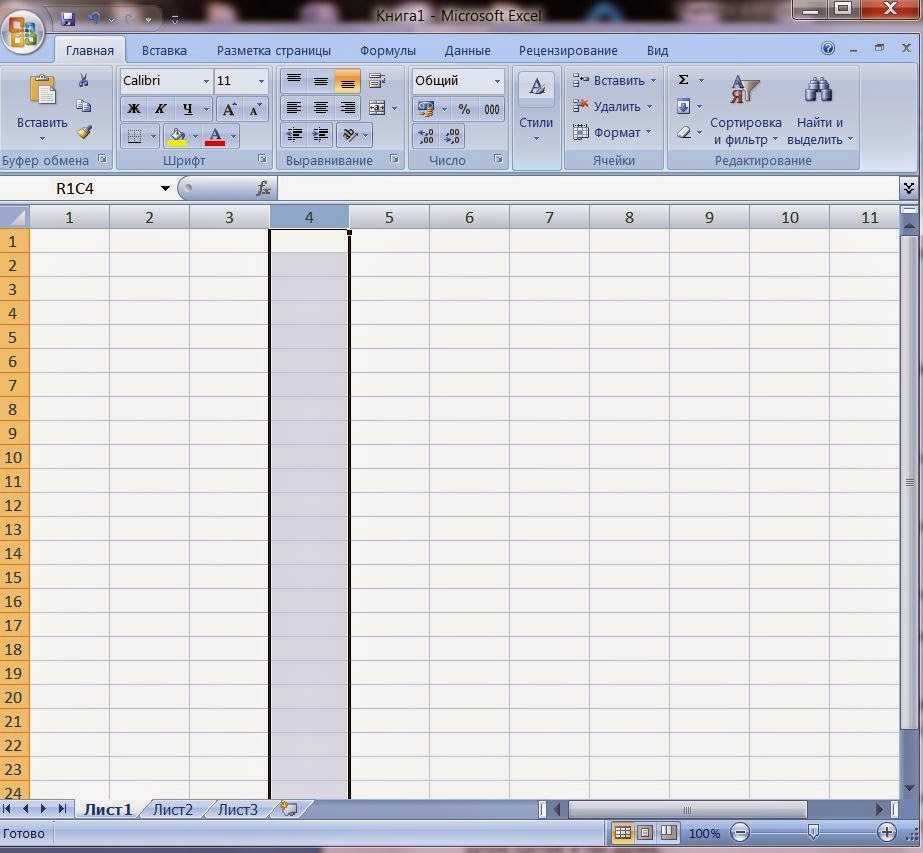Activate the Format Painter brush

84,132
